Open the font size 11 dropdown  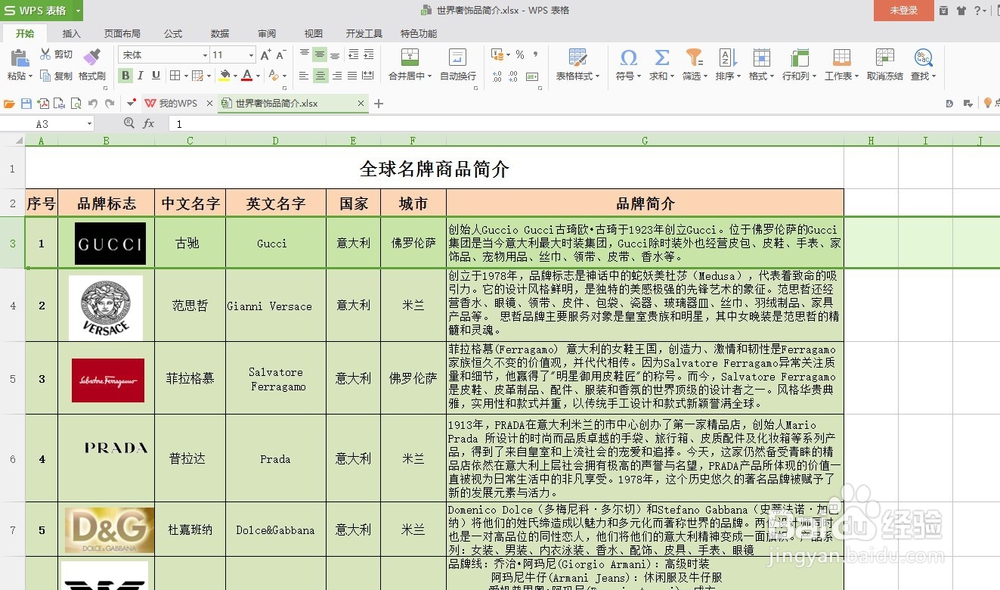[251, 55]
